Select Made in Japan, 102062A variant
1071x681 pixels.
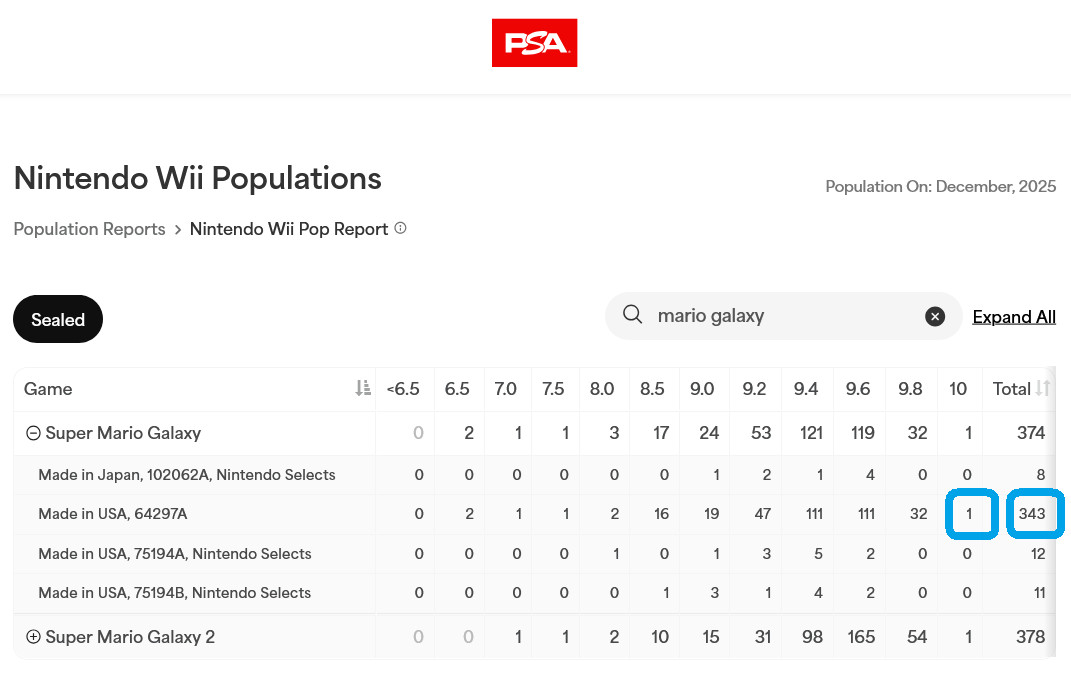186,475
